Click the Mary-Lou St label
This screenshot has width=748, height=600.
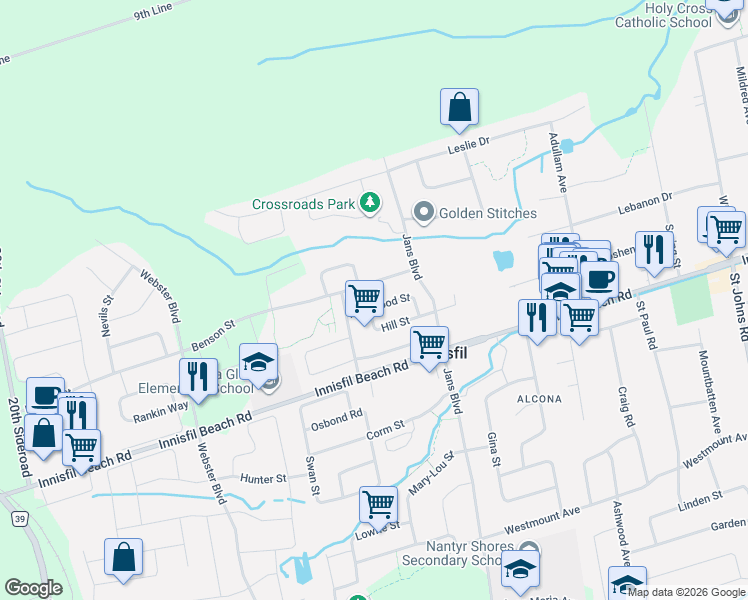[431, 473]
